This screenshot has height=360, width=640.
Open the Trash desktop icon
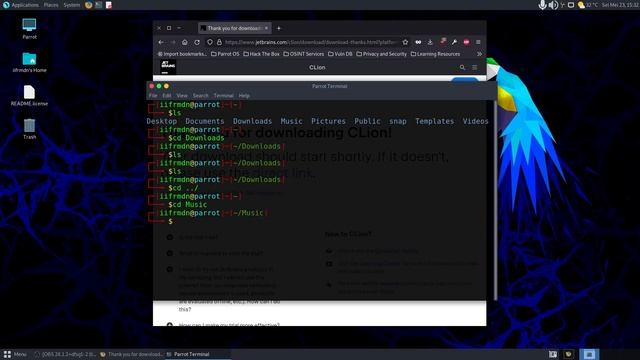coord(29,129)
